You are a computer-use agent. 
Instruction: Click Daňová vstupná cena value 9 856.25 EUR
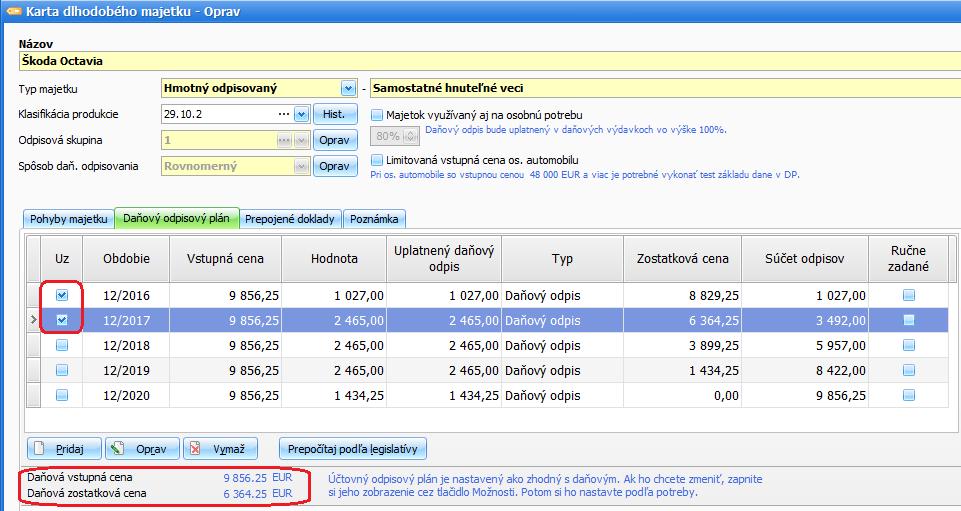click(258, 477)
